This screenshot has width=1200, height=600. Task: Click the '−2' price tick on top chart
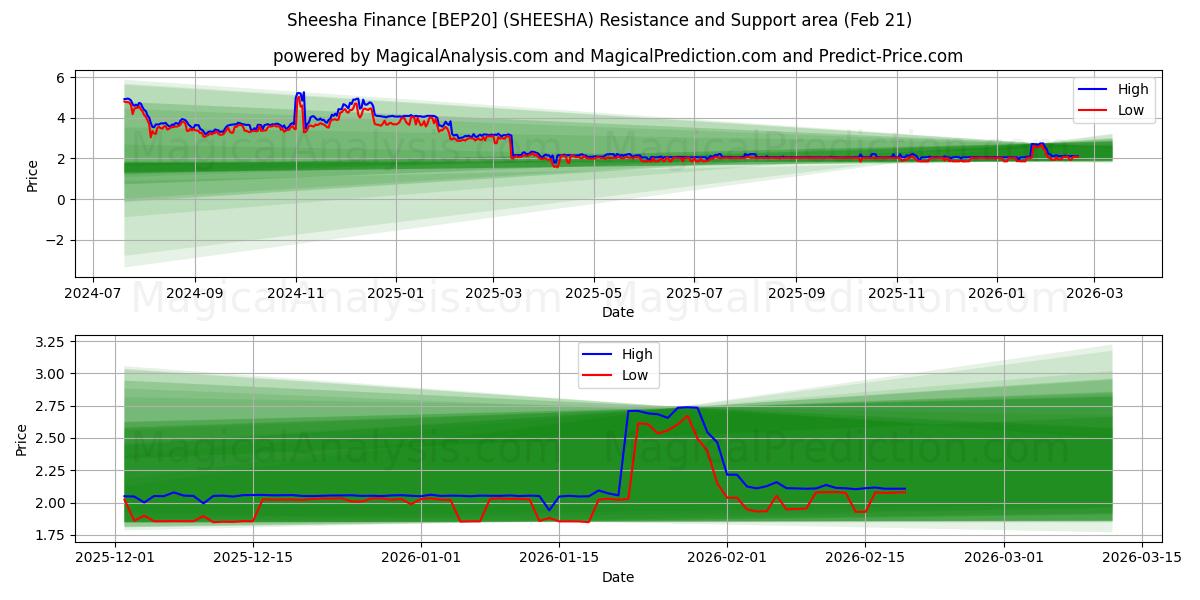click(x=54, y=240)
